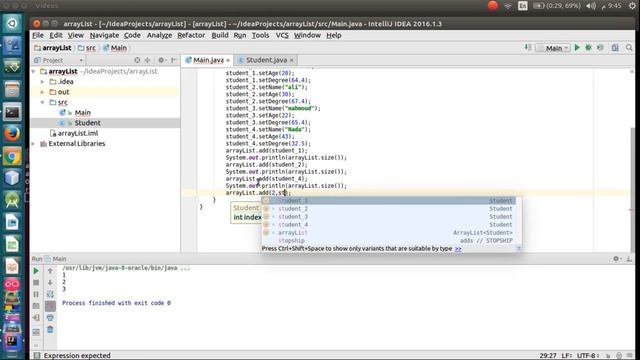Open the Navigate menu
The height and width of the screenshot is (360, 640).
click(104, 36)
